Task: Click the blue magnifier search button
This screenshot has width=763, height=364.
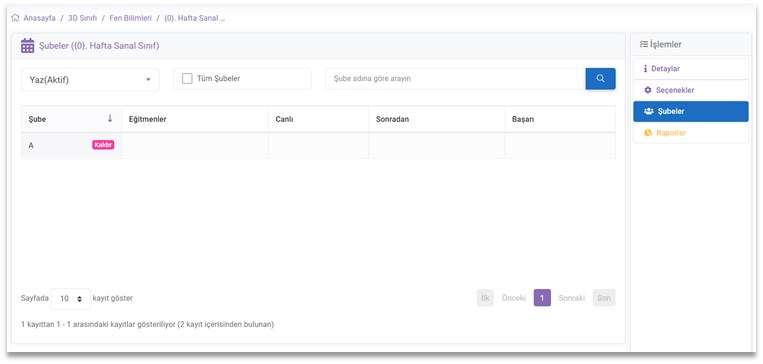Action: pyautogui.click(x=600, y=78)
